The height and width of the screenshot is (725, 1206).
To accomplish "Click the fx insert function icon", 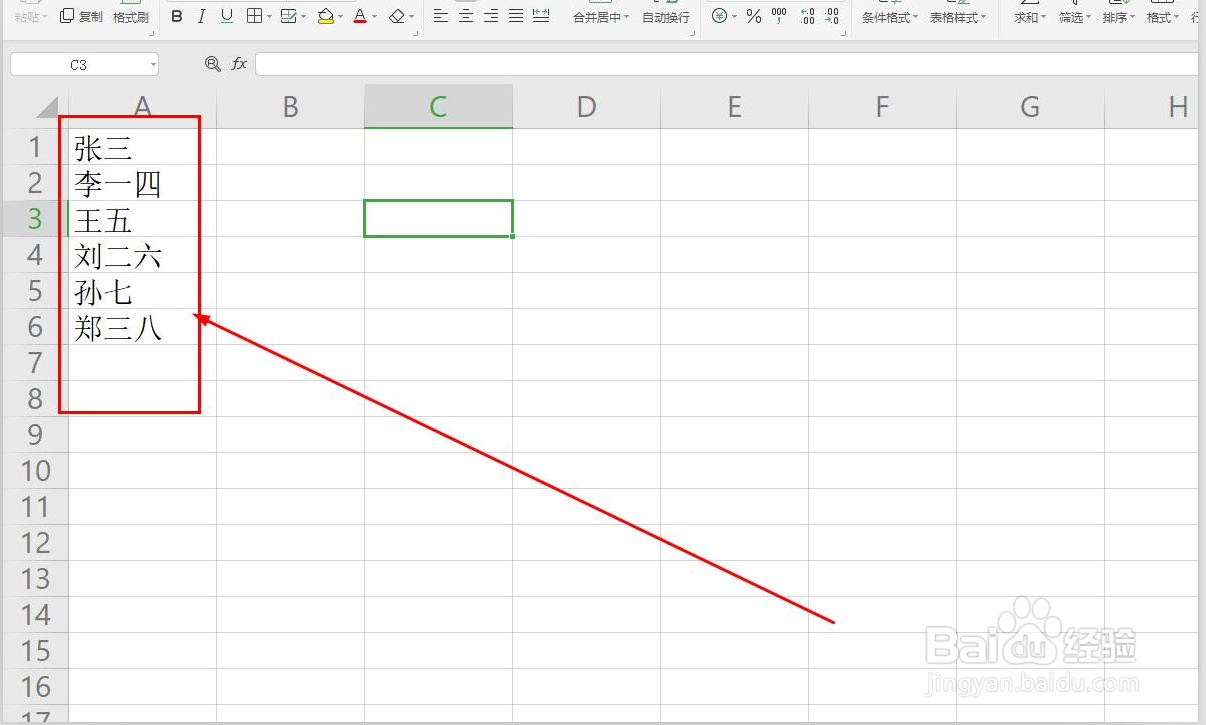I will click(x=239, y=64).
